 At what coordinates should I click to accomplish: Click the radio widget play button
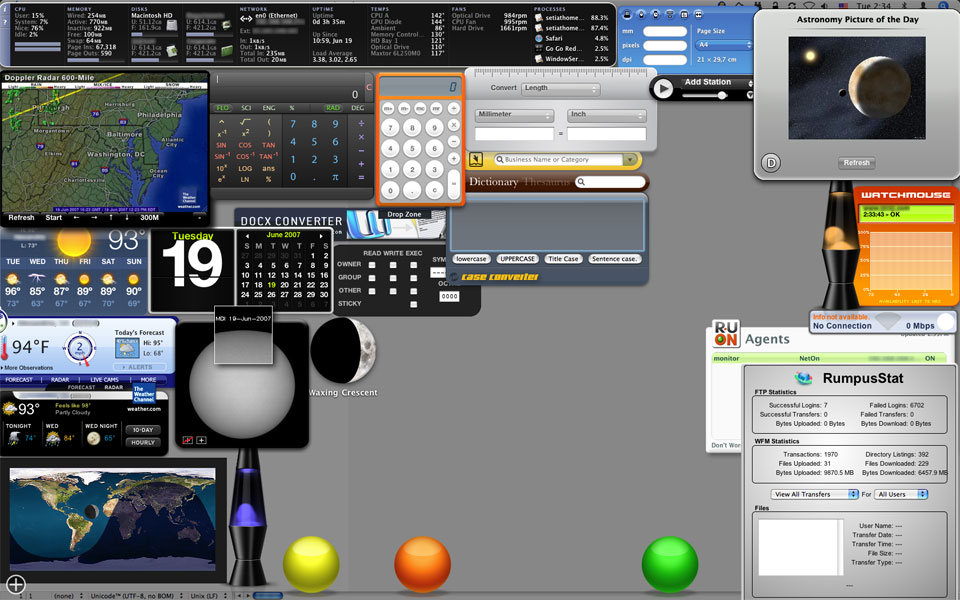point(662,89)
